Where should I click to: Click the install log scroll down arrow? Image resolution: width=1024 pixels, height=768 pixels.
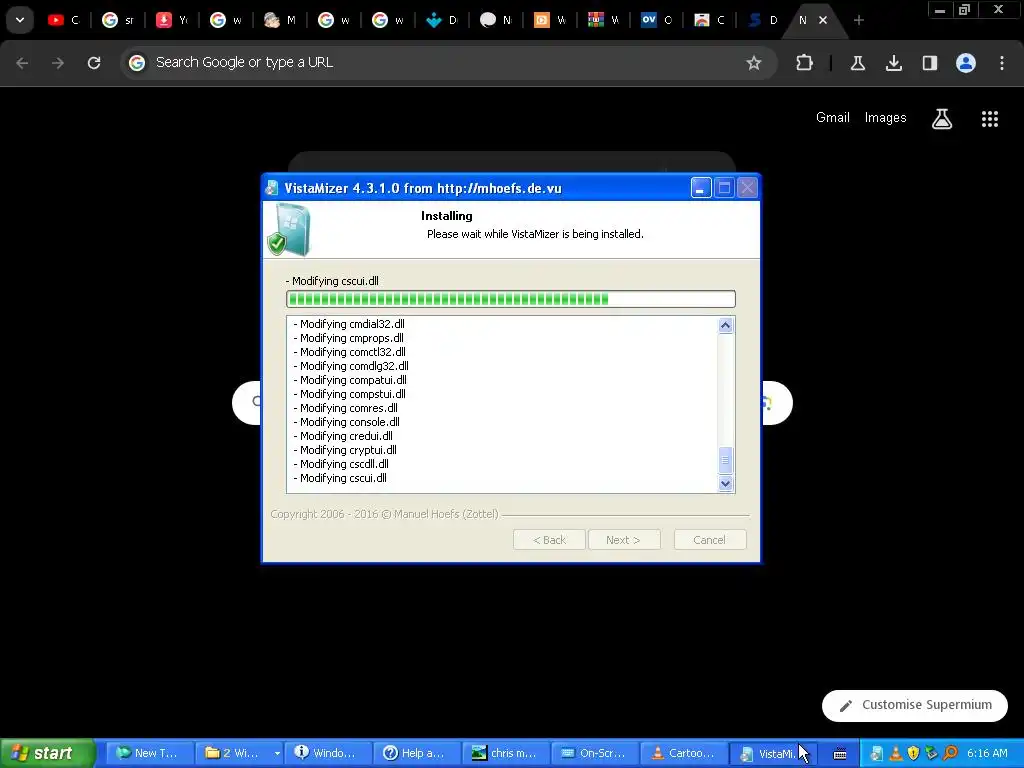tap(726, 484)
